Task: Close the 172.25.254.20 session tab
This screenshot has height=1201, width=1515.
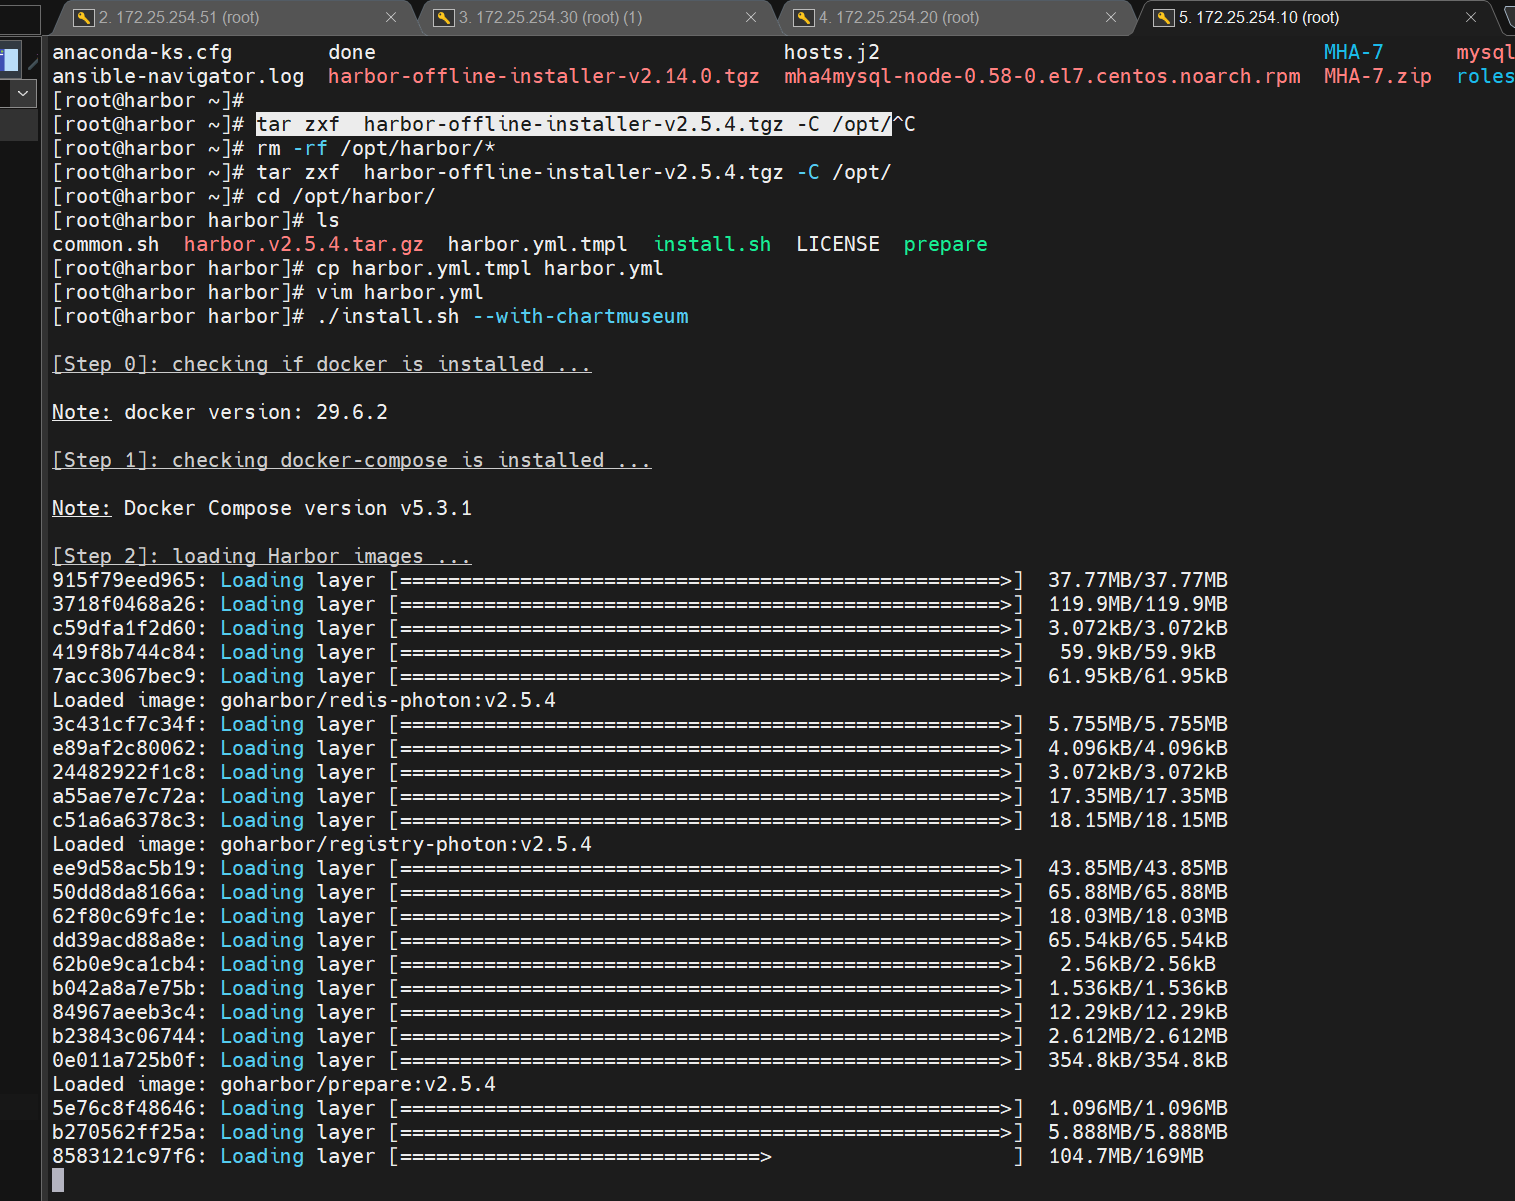Action: (x=1111, y=17)
